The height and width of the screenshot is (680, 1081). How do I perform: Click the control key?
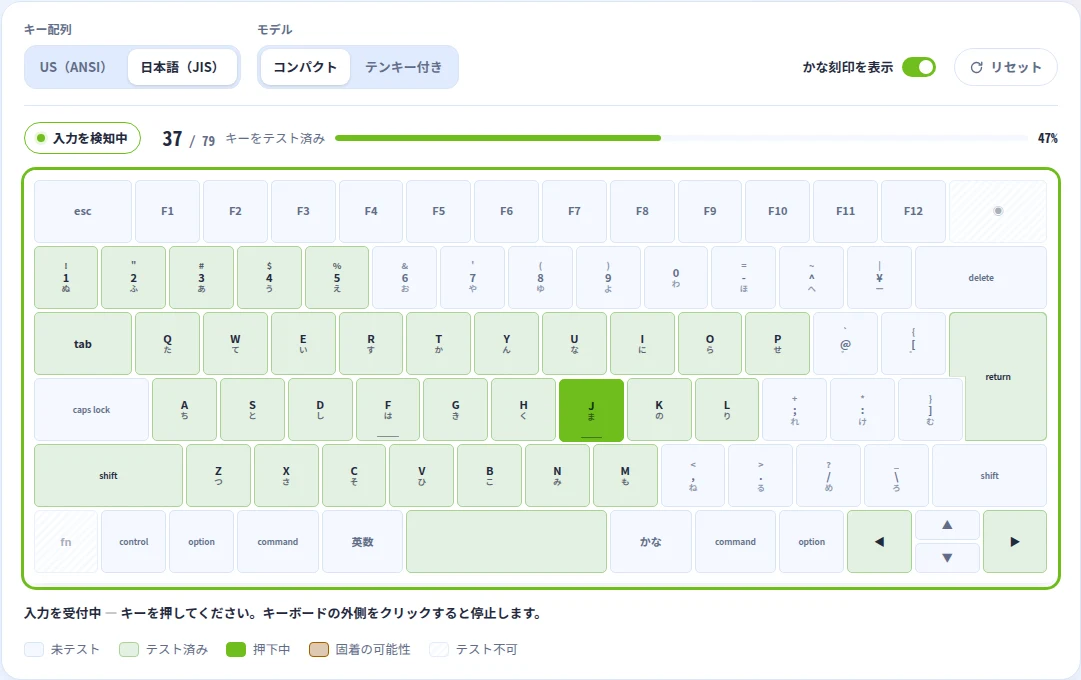click(x=134, y=541)
